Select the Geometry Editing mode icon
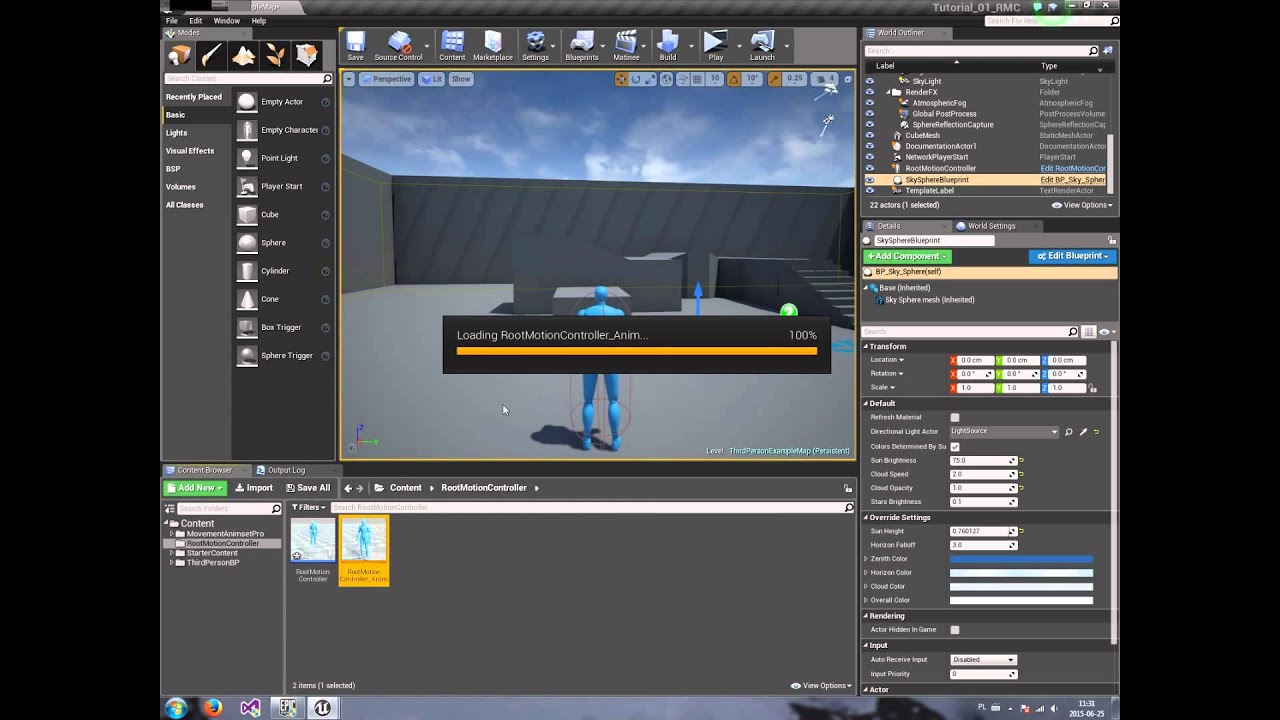Screen dimensions: 1280x720 [307, 55]
